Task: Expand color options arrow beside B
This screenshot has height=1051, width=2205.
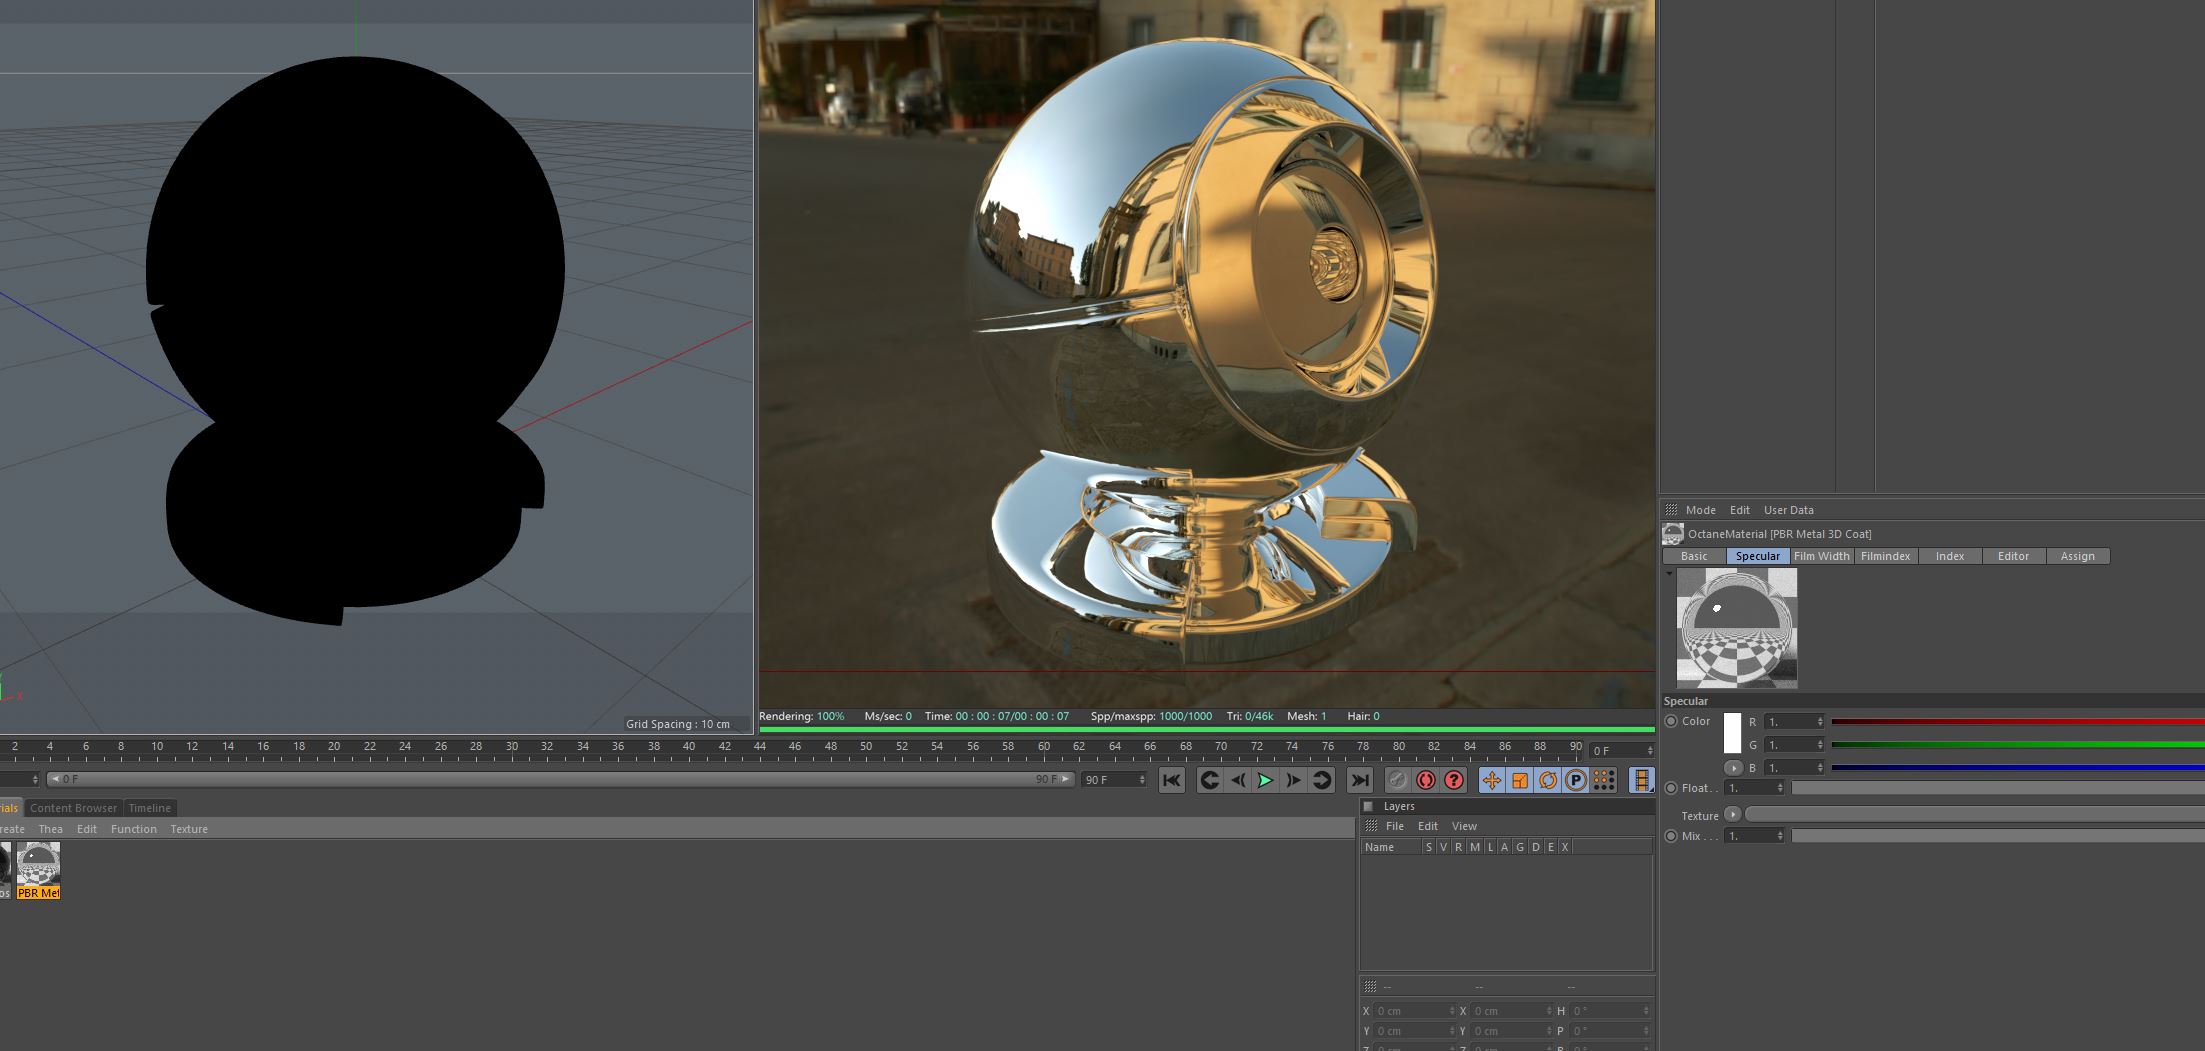Action: (x=1733, y=768)
